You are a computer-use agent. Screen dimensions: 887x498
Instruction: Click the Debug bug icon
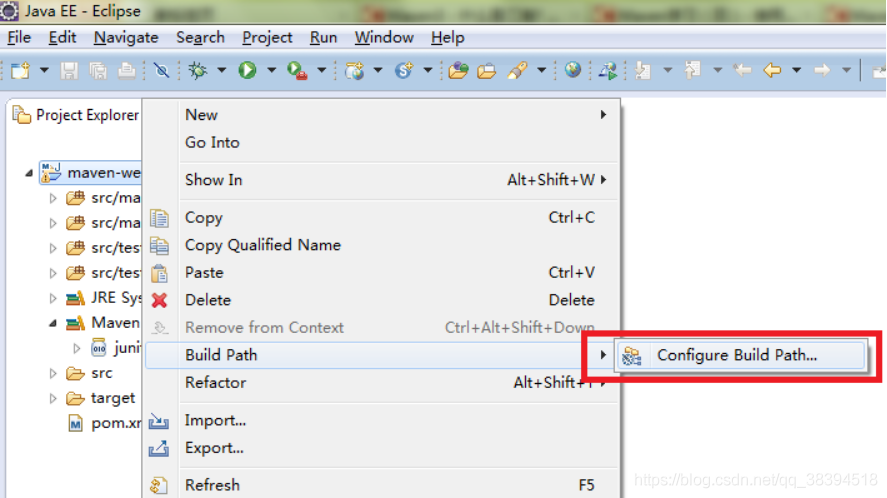click(198, 71)
